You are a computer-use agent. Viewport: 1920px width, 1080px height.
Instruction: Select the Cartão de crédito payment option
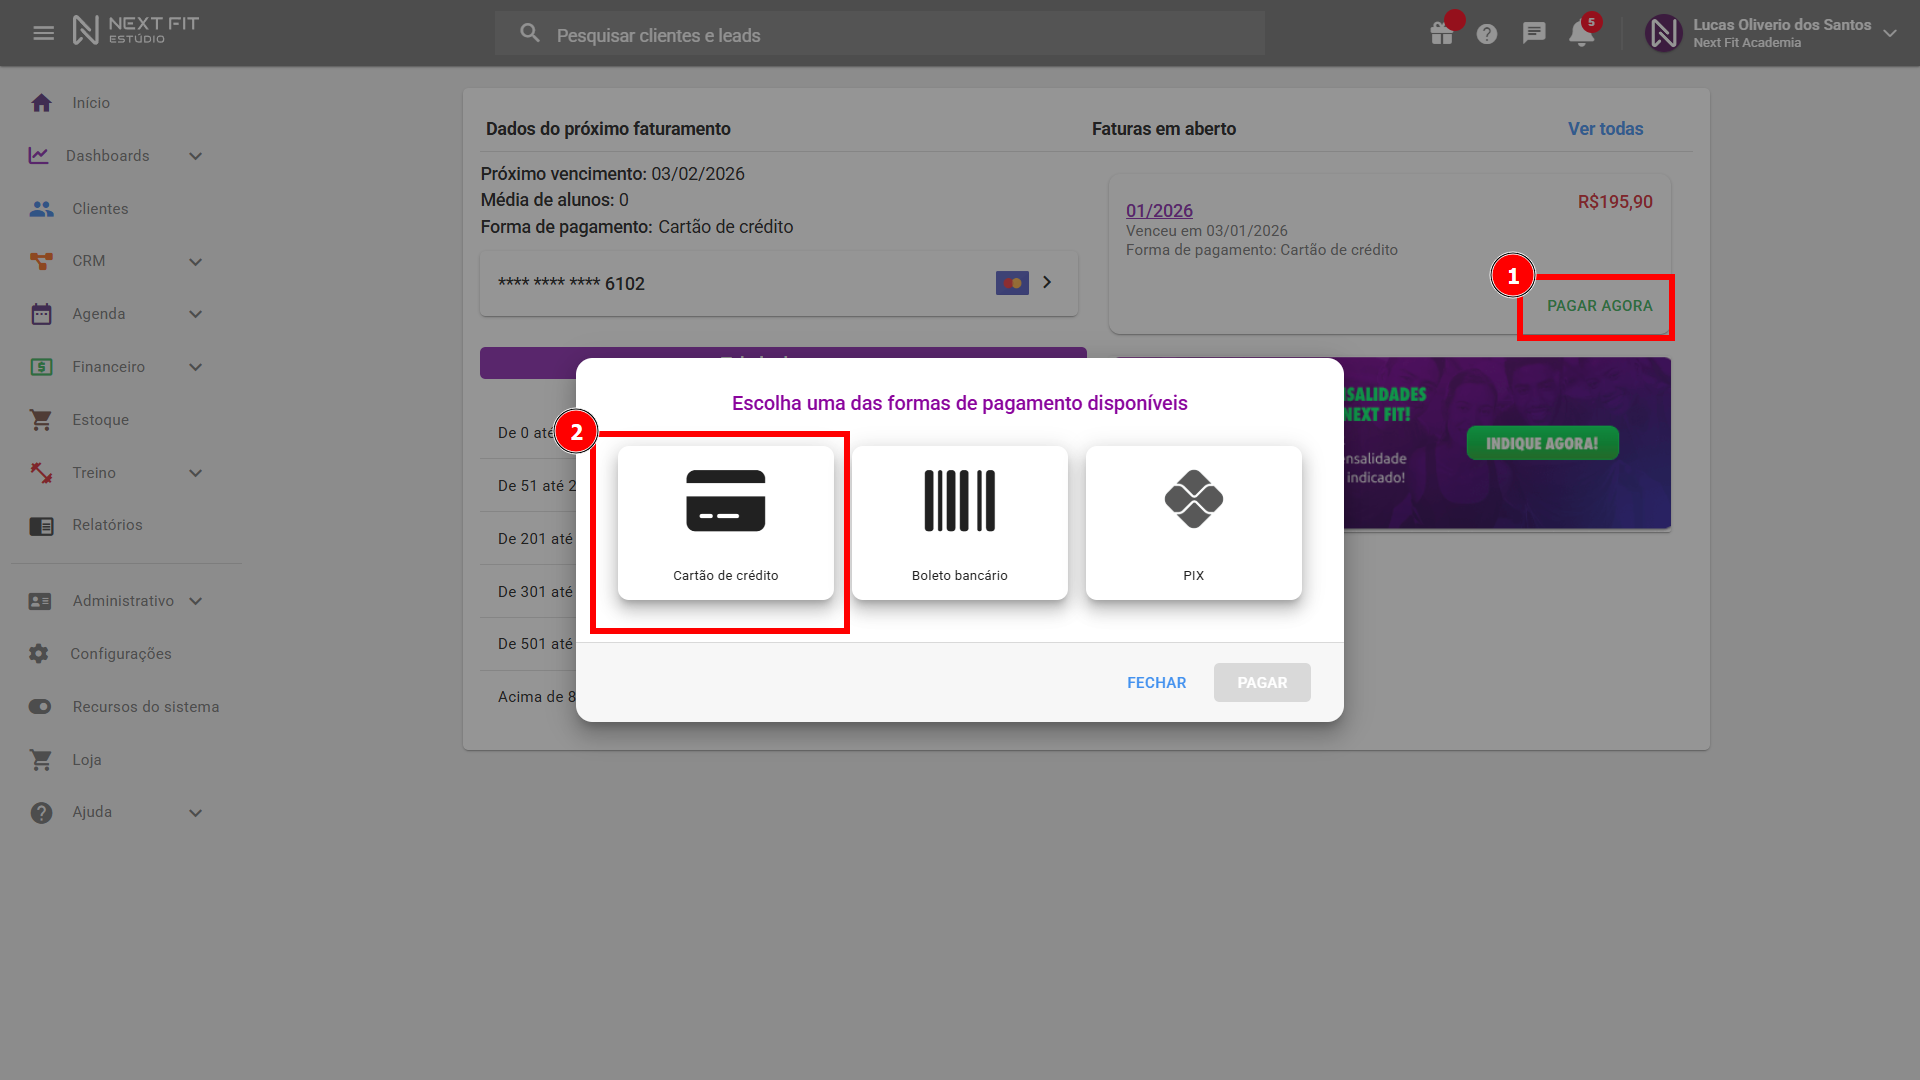click(x=725, y=523)
